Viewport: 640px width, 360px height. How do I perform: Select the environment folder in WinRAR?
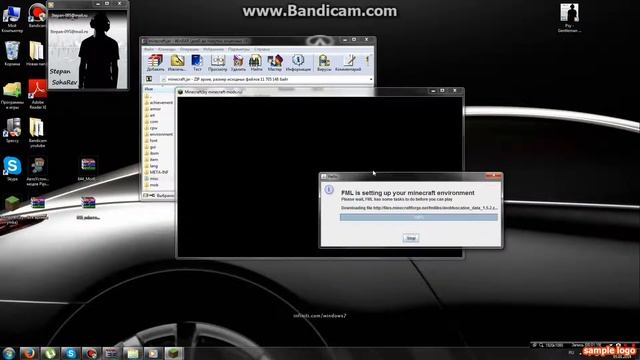click(x=158, y=134)
